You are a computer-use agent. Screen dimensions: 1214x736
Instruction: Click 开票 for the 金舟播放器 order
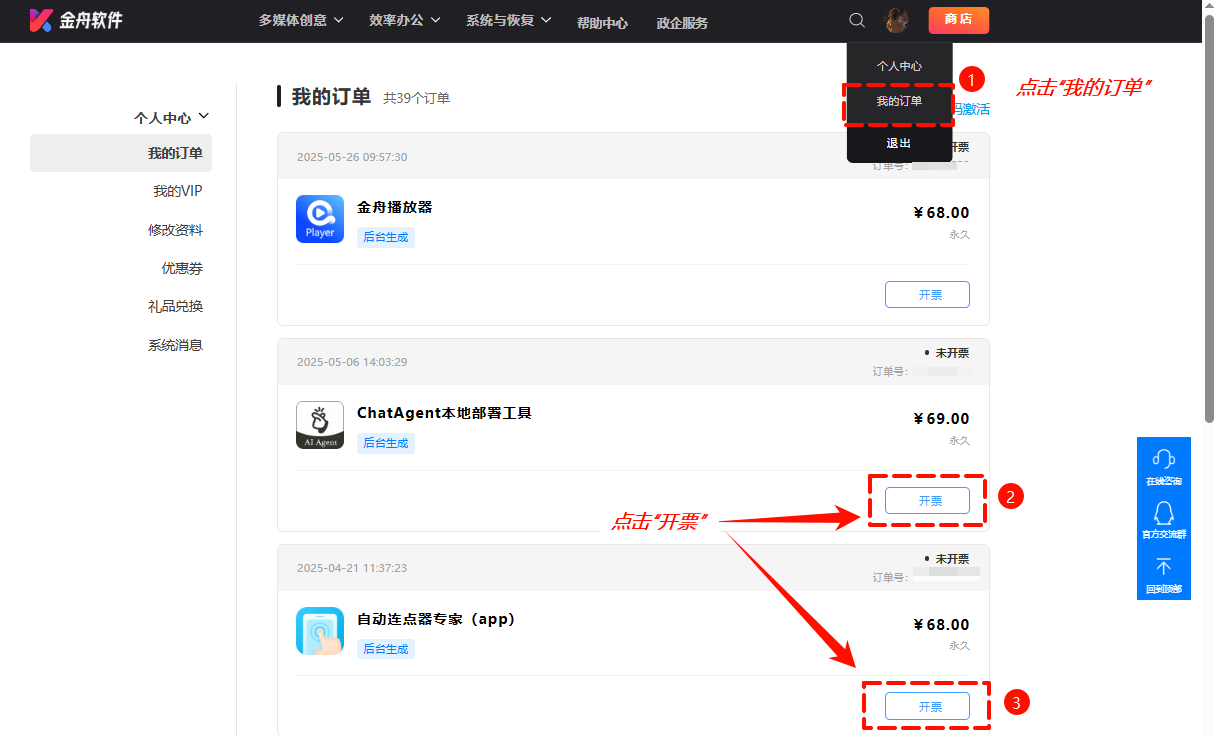927,295
